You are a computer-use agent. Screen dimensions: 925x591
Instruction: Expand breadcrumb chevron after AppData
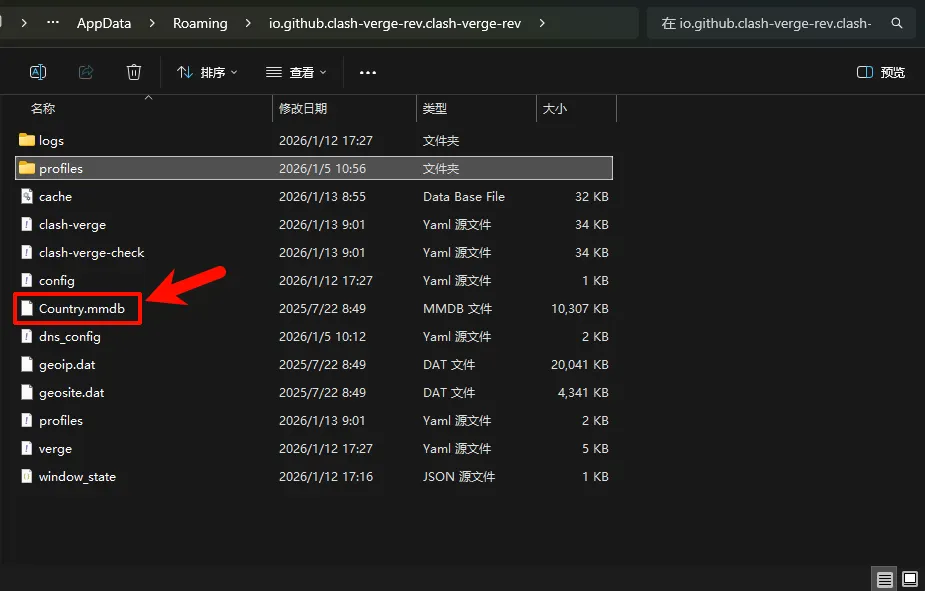(x=152, y=23)
